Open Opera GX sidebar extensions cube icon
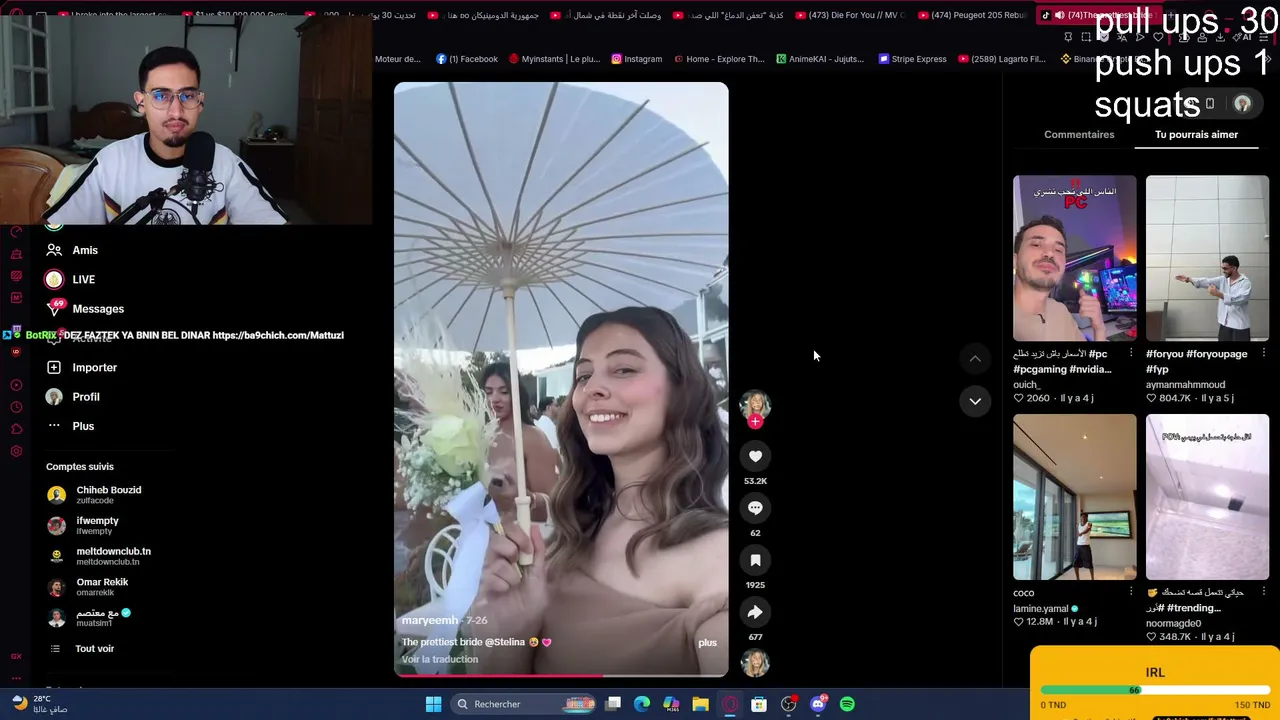This screenshot has width=1280, height=720. pos(16,429)
